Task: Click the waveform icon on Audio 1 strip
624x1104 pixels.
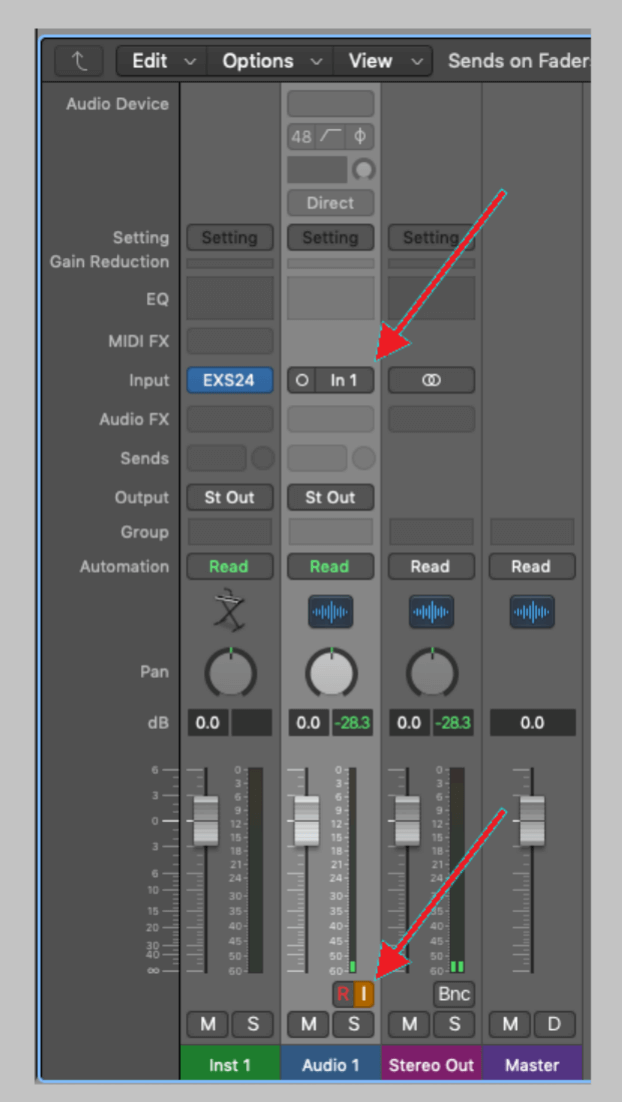Action: 330,612
